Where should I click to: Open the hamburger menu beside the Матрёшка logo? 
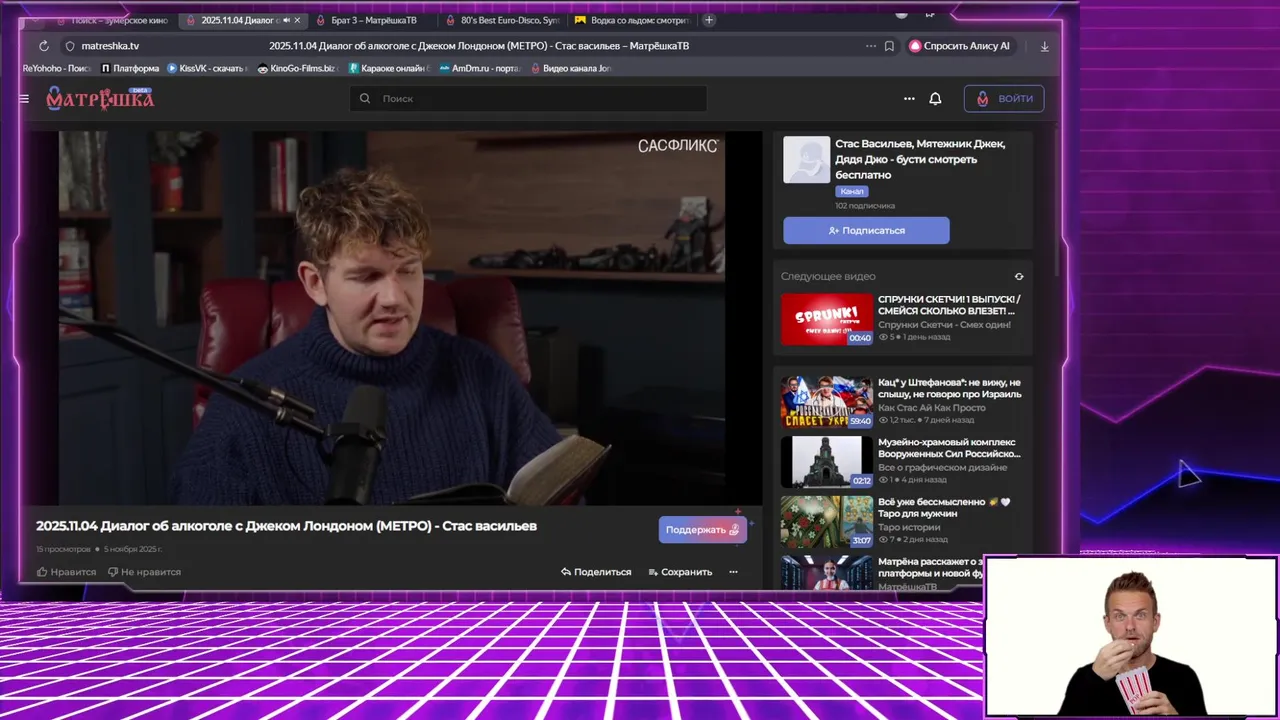click(24, 99)
